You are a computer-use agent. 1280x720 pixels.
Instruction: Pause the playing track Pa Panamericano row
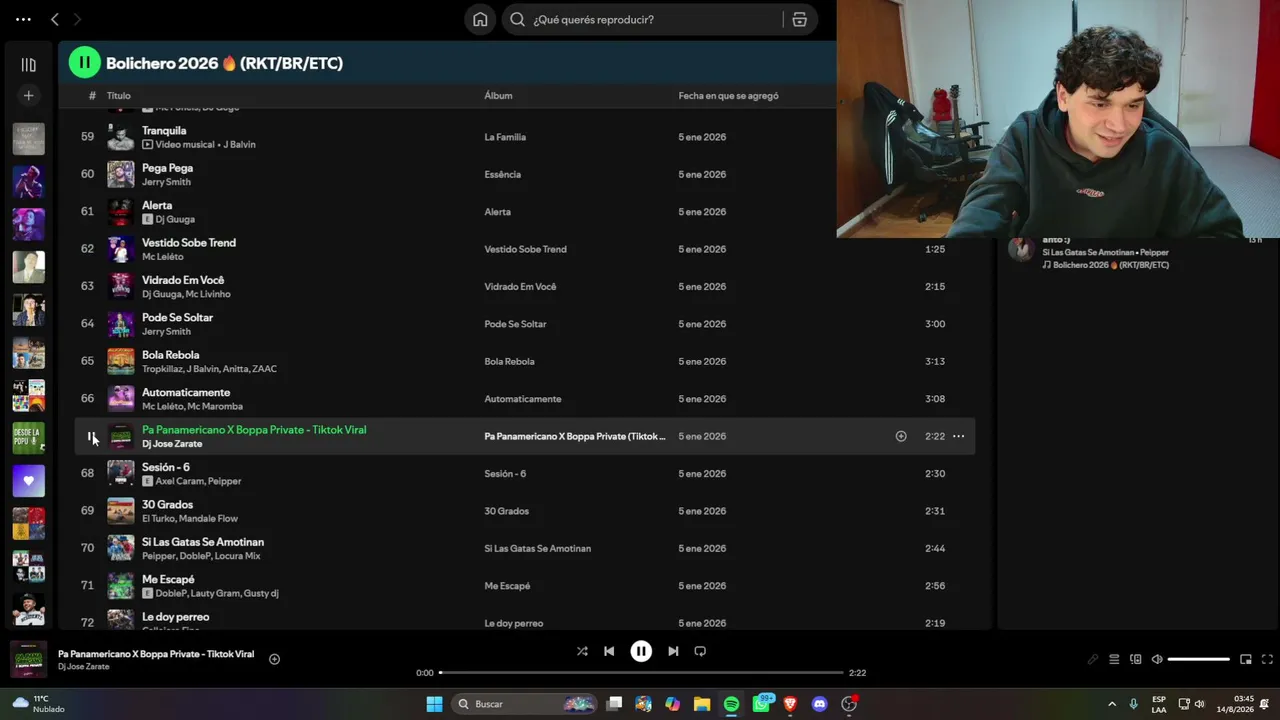click(x=91, y=437)
